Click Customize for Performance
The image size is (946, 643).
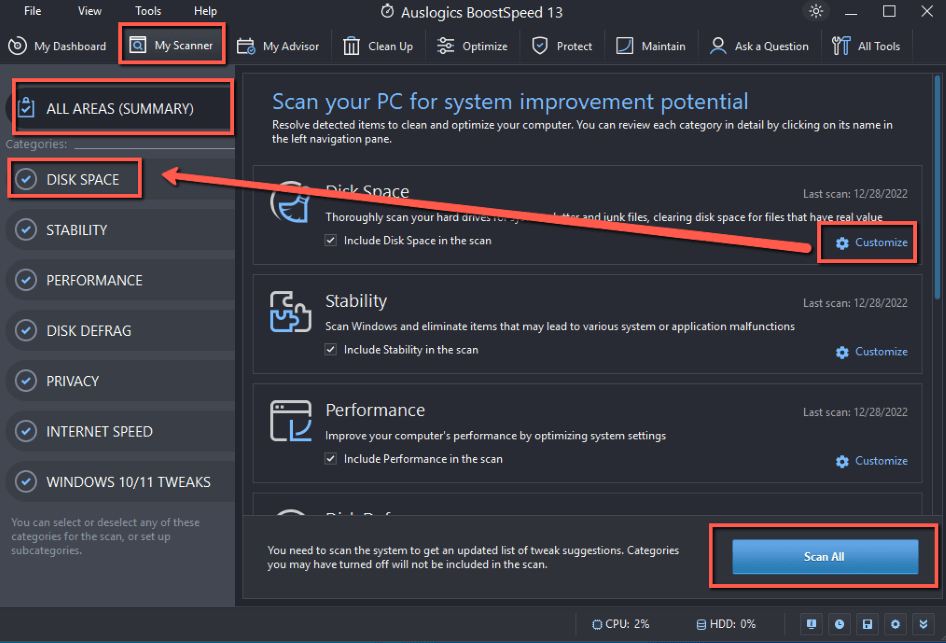point(872,461)
